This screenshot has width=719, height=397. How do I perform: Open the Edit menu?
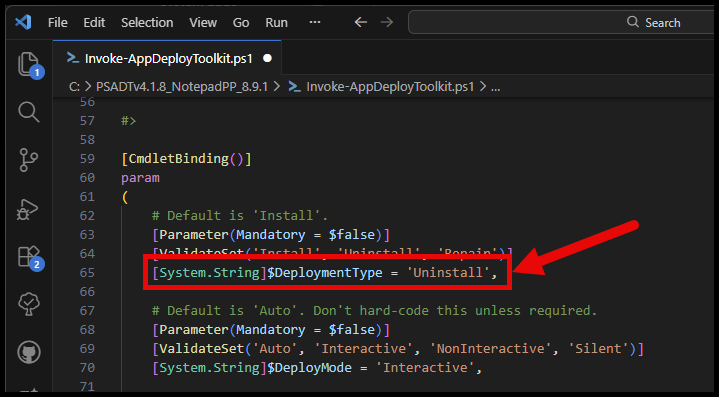pyautogui.click(x=94, y=22)
